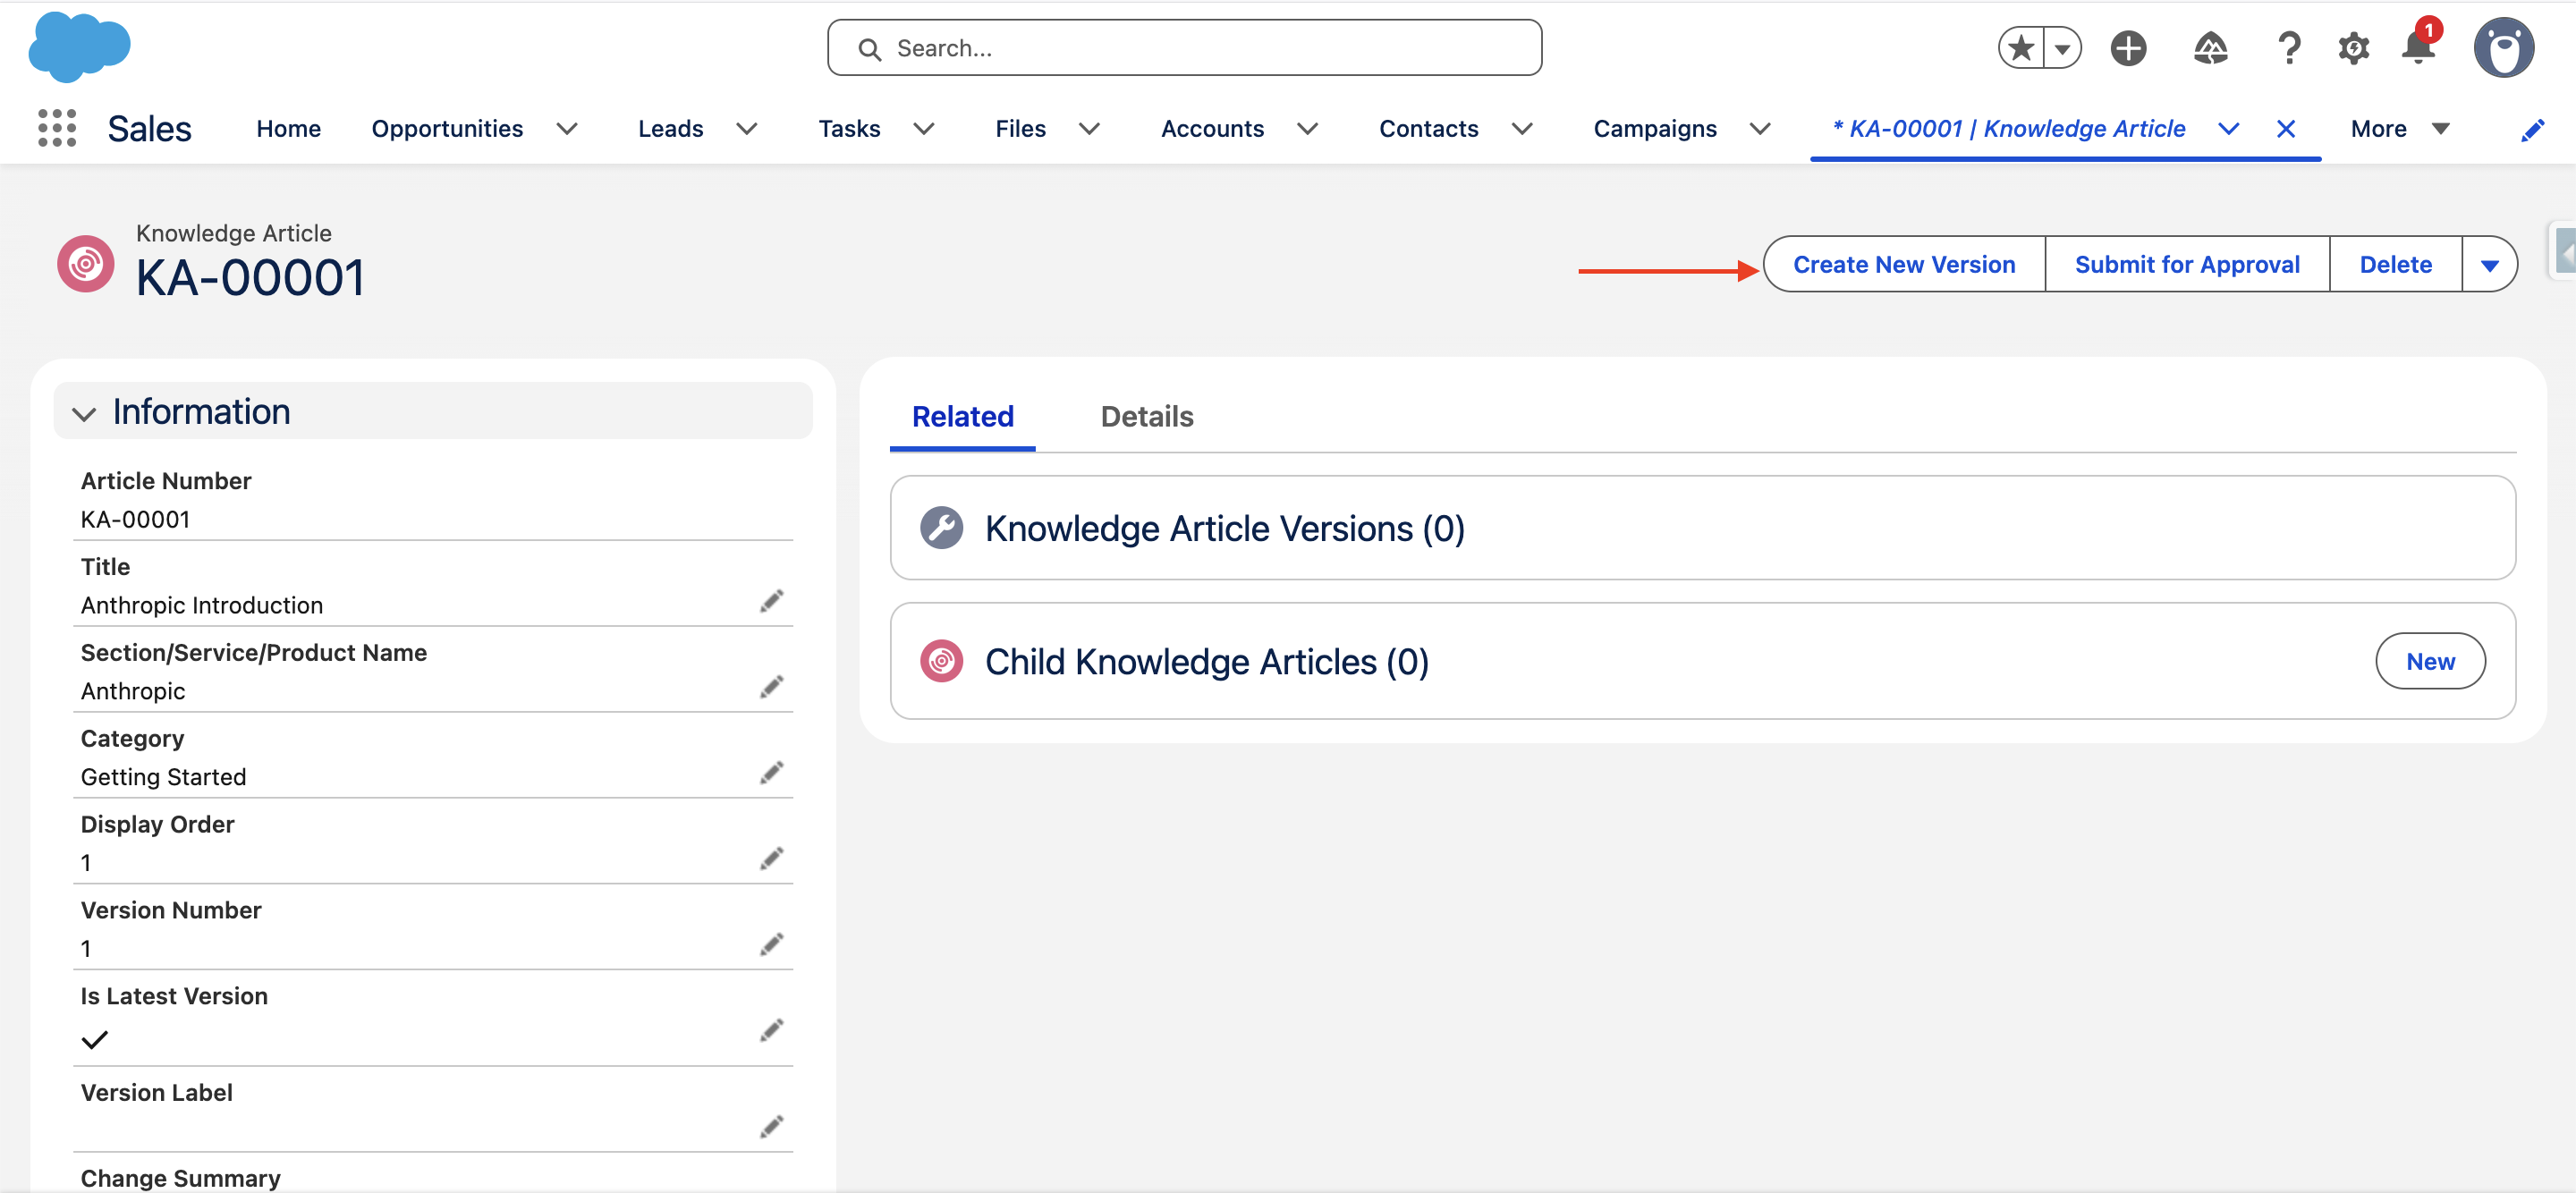Open the Trailhead guidance icon
Viewport: 2576px width, 1193px height.
(2210, 48)
